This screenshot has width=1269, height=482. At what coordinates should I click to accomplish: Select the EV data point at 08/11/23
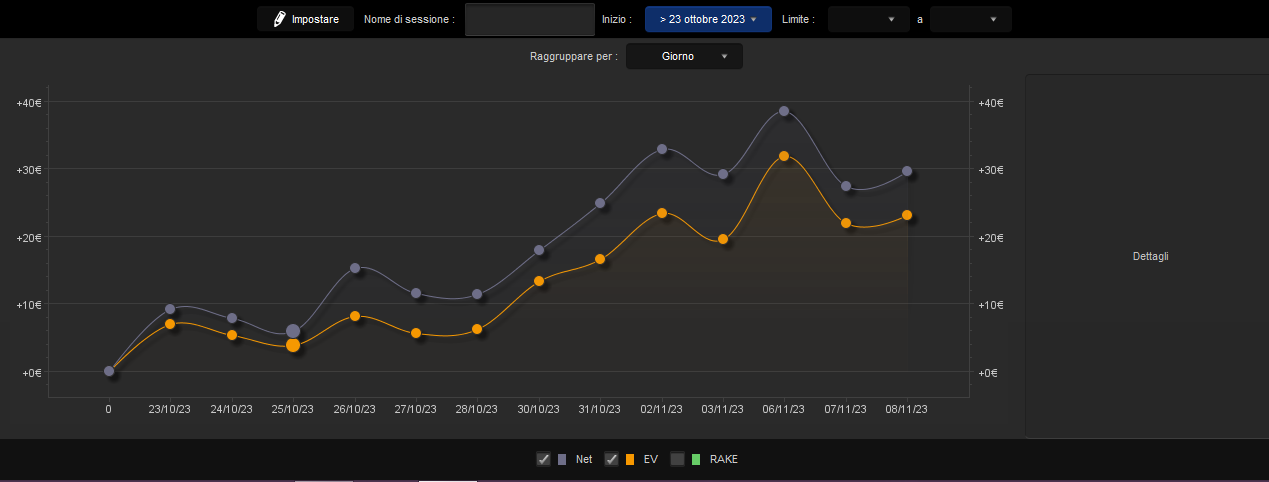(x=907, y=215)
